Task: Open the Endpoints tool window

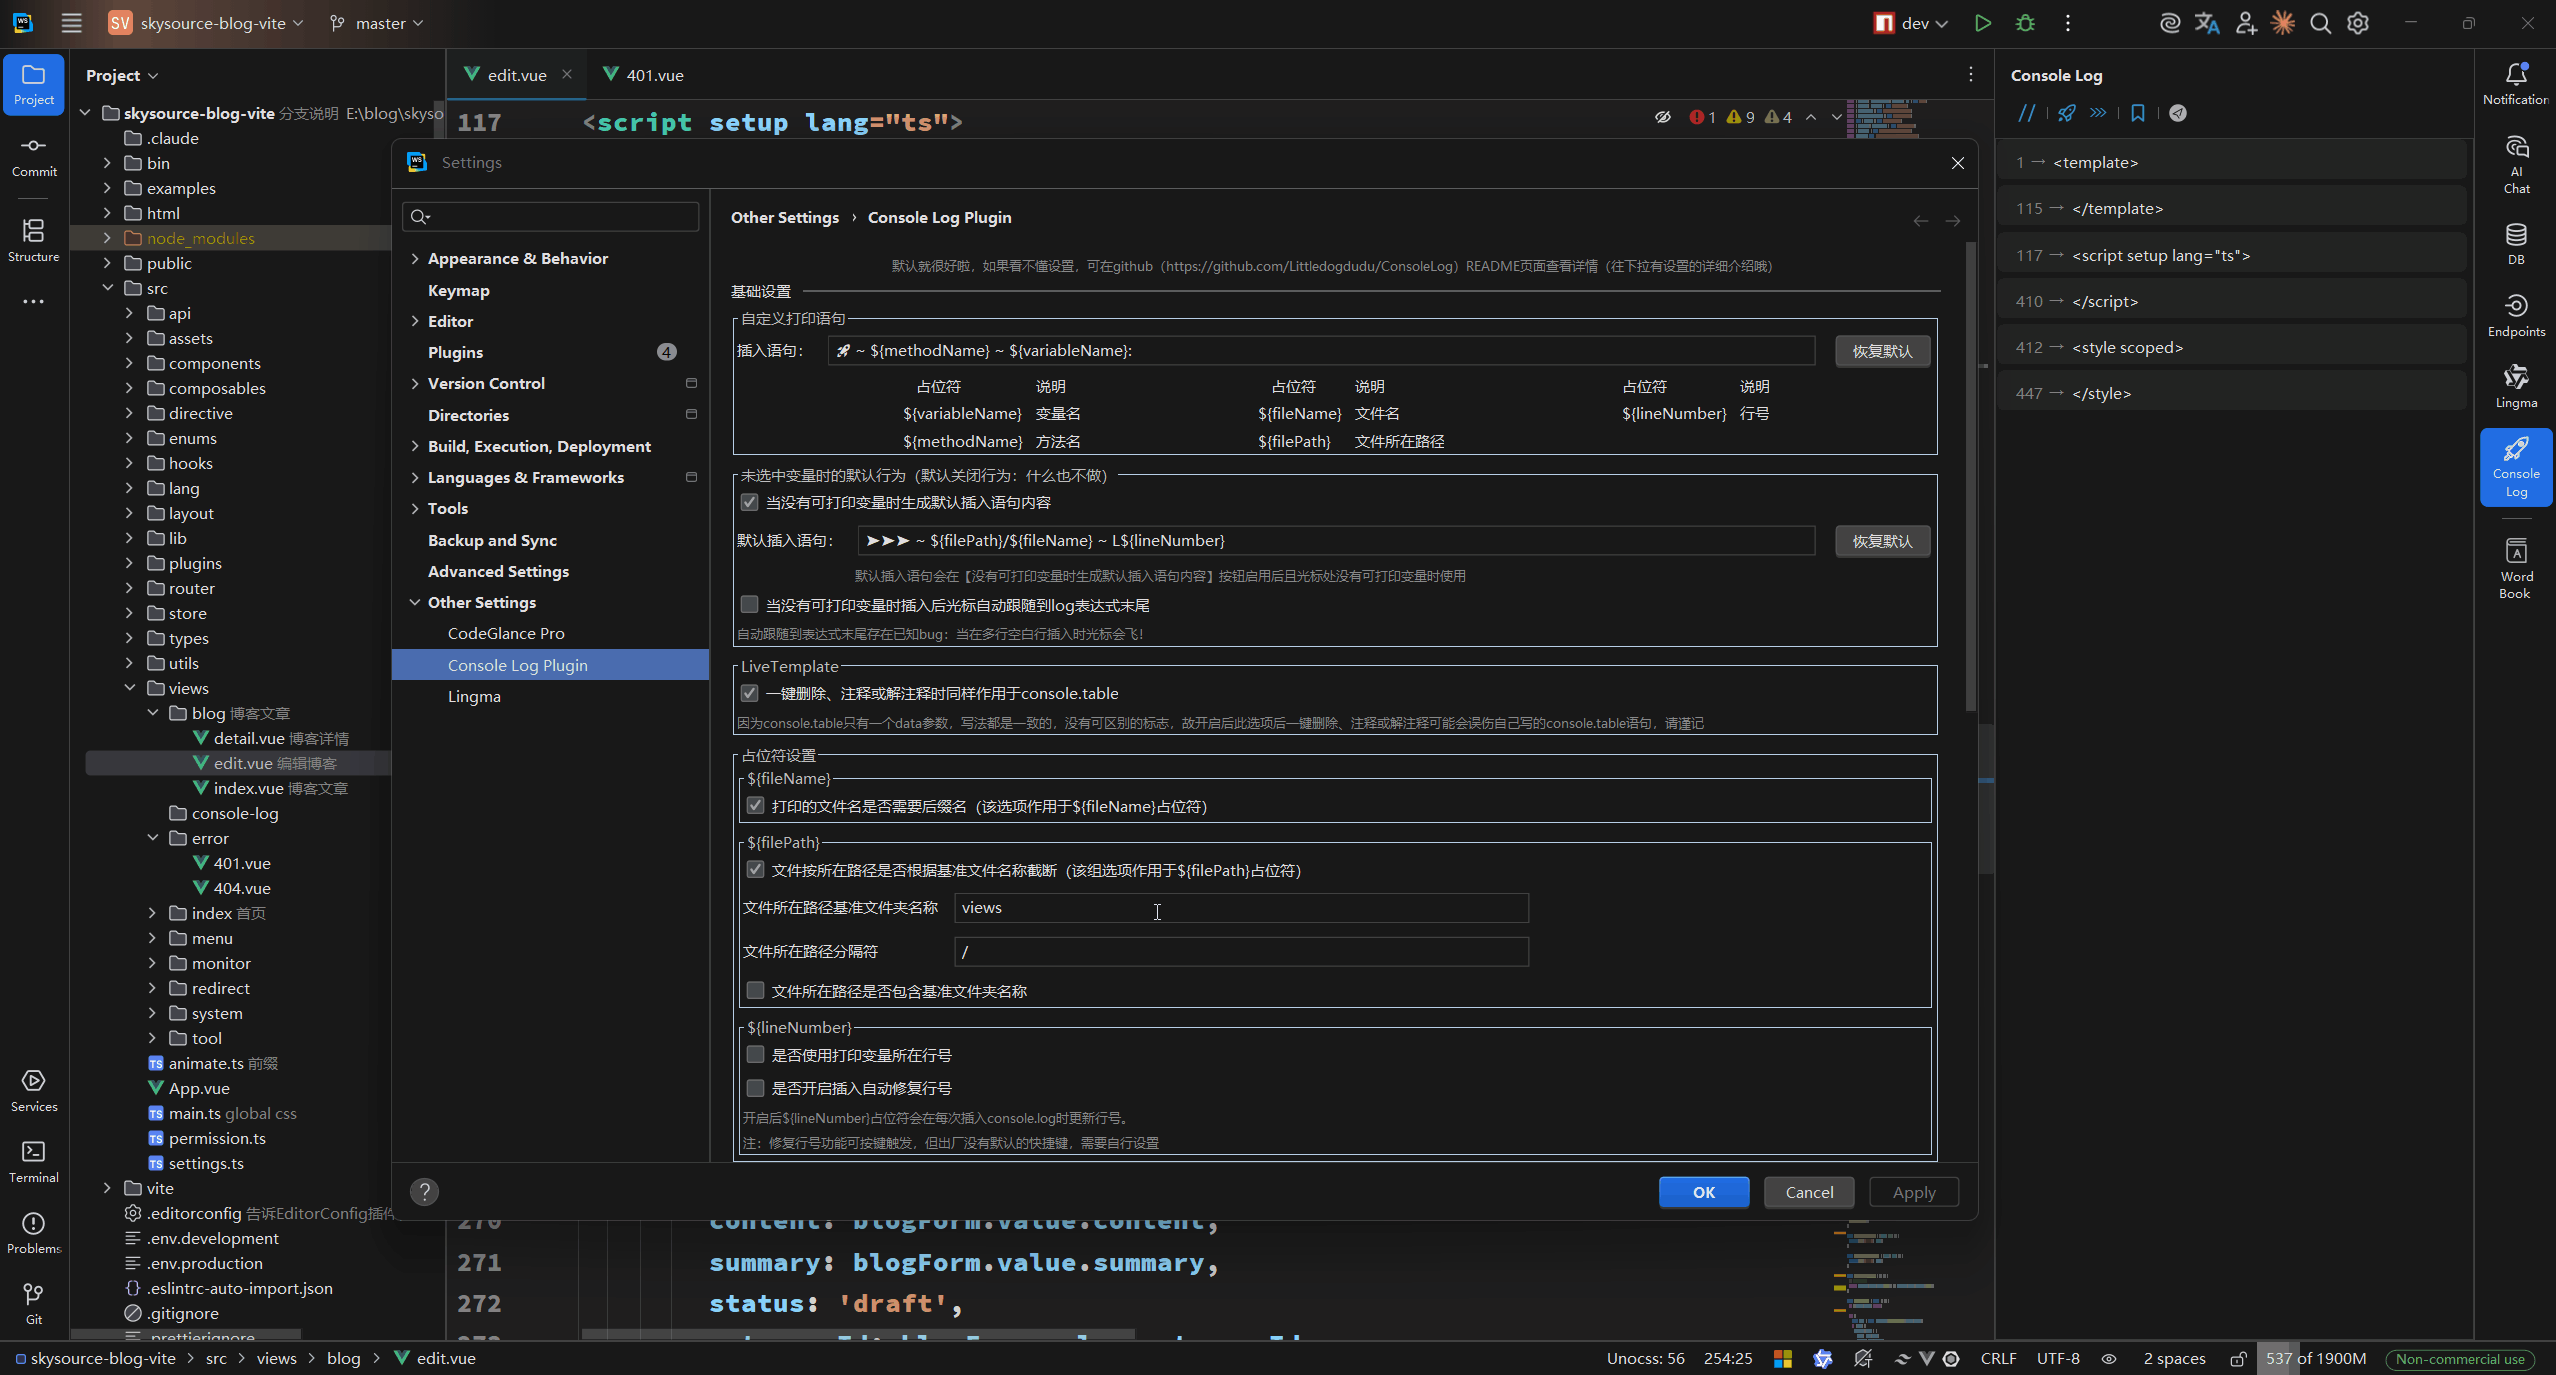Action: [2516, 315]
